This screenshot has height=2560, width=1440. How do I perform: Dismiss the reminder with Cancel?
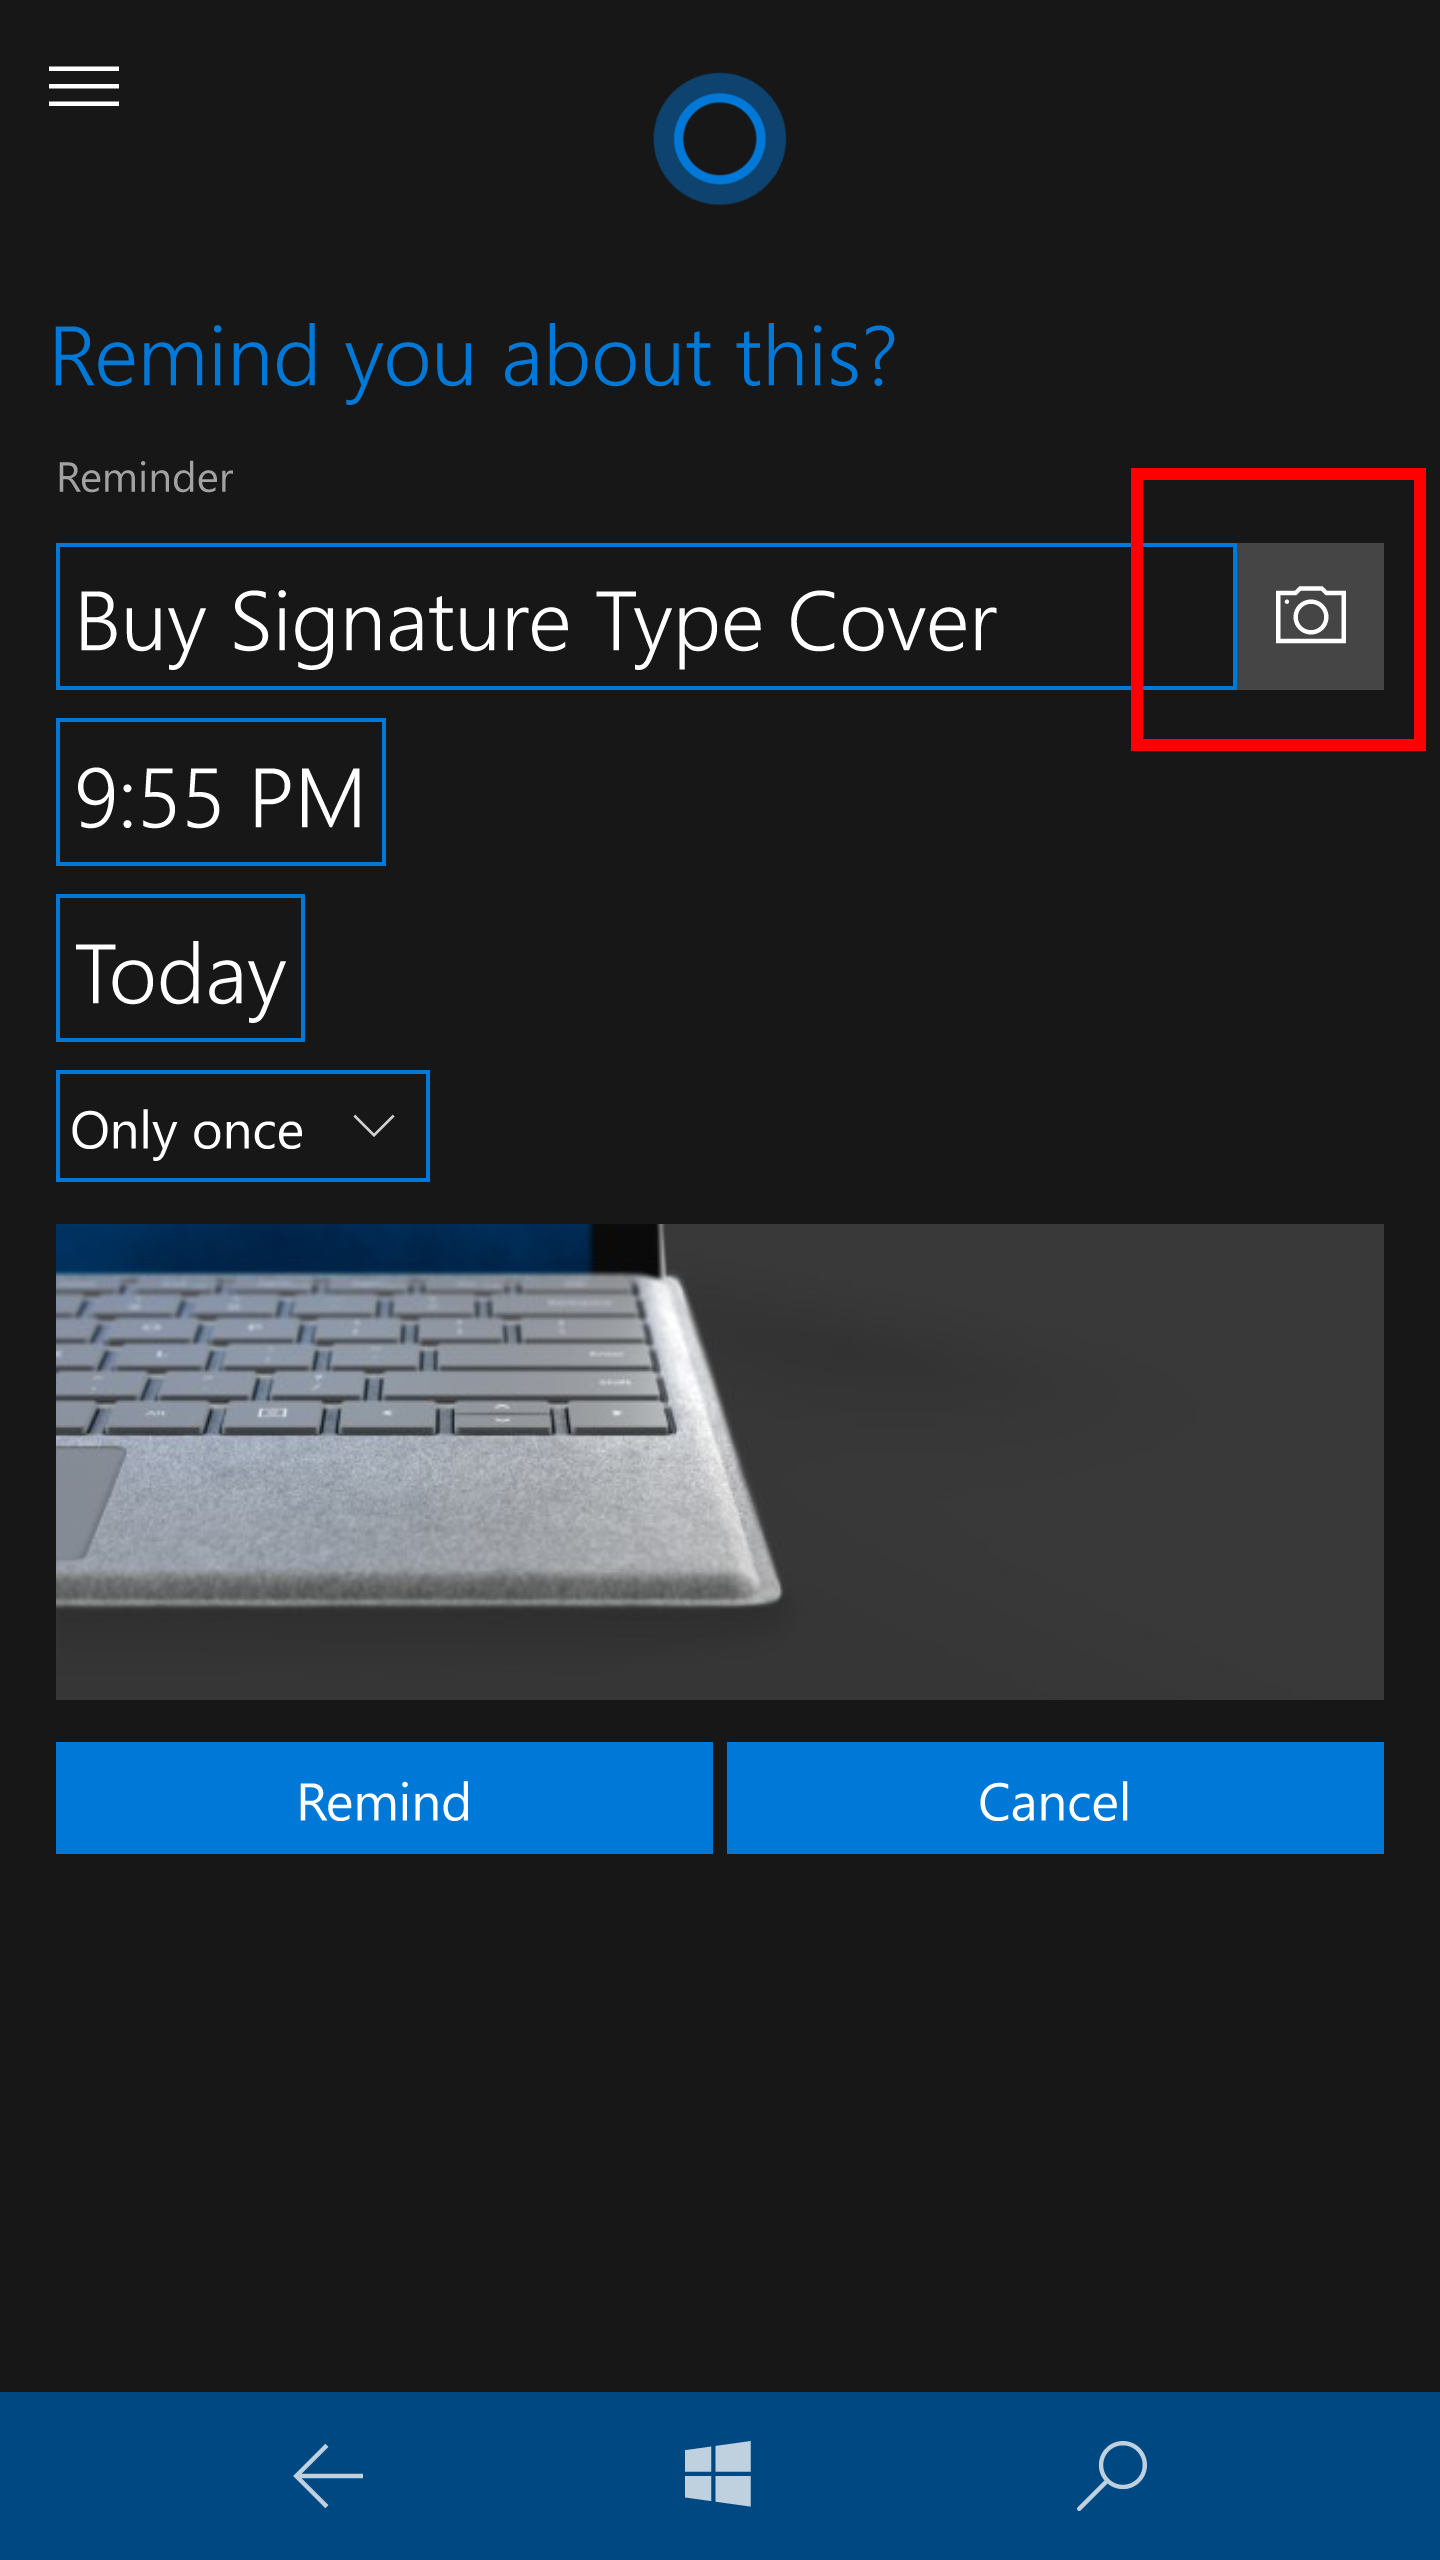click(1055, 1798)
